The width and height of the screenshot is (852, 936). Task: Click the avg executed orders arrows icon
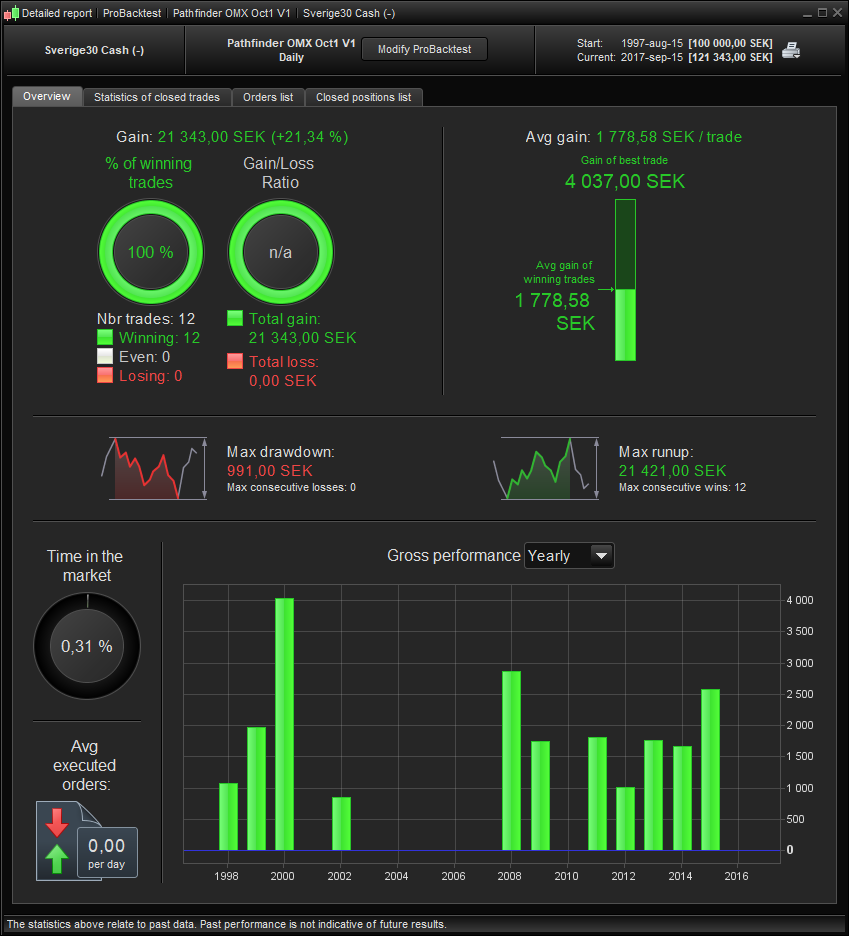(57, 841)
